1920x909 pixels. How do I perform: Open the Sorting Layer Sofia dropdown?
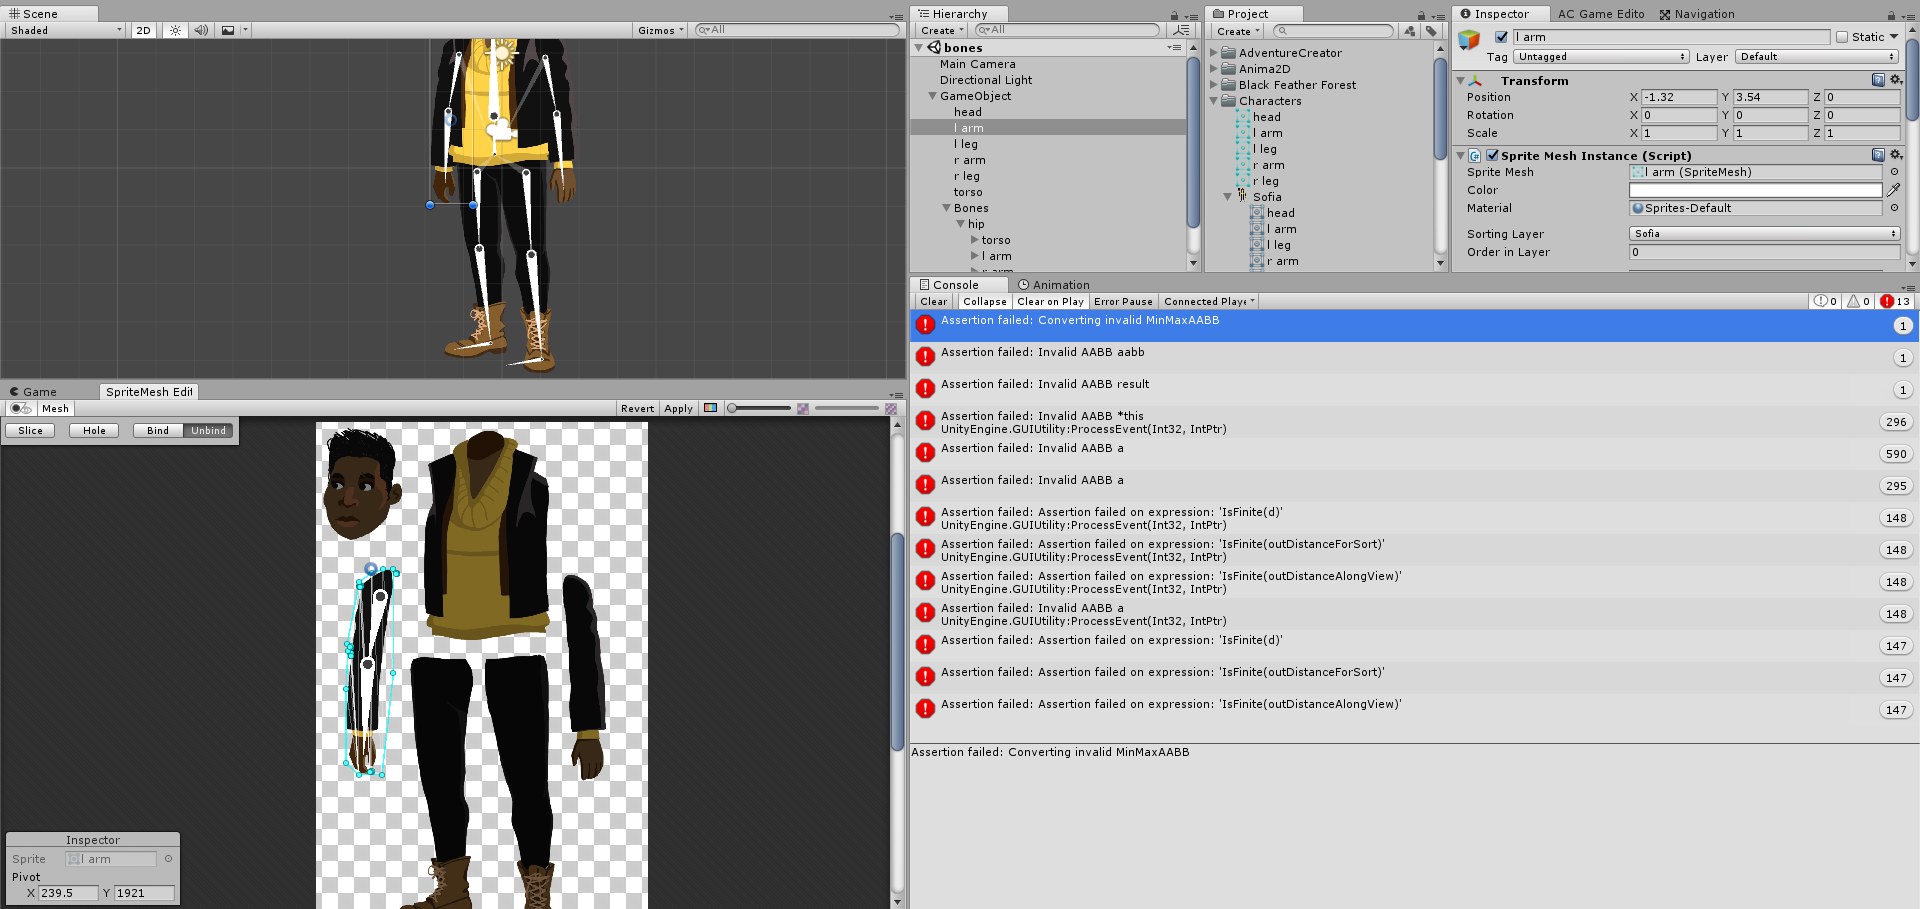(x=1763, y=233)
